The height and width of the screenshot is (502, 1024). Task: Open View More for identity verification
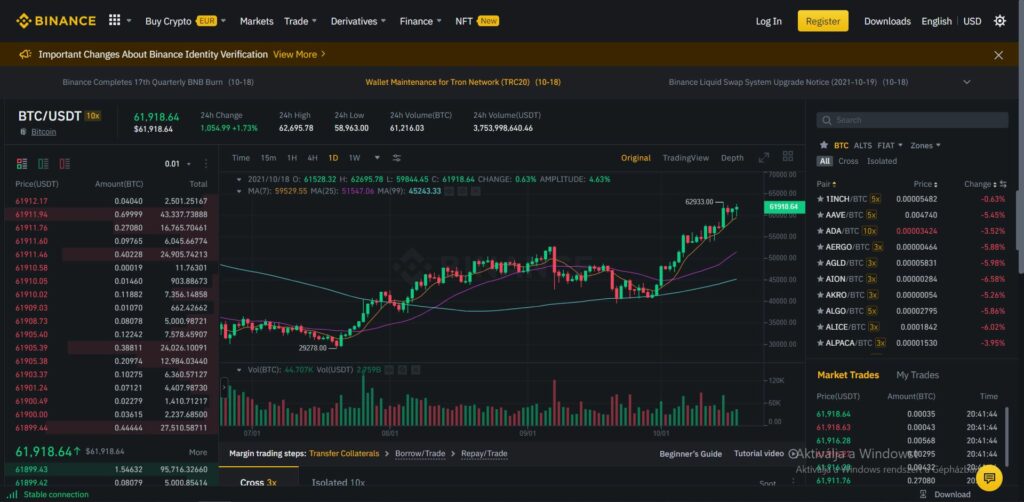tap(299, 54)
